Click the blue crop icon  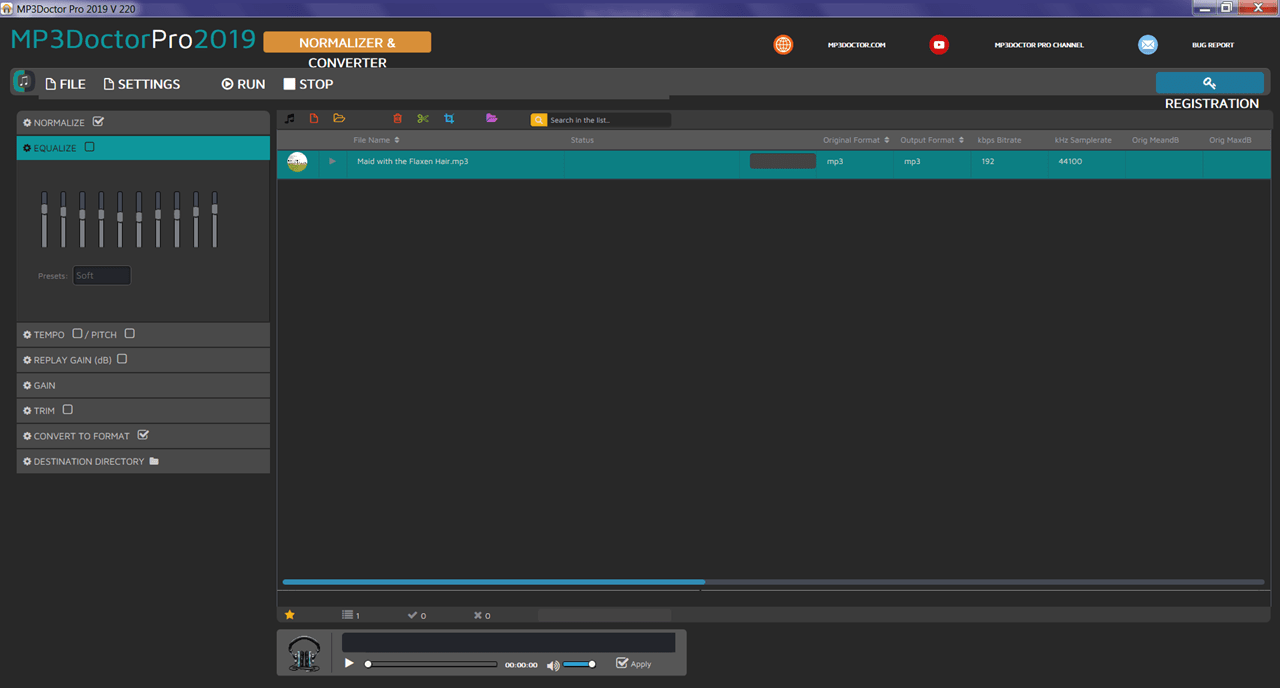[449, 119]
